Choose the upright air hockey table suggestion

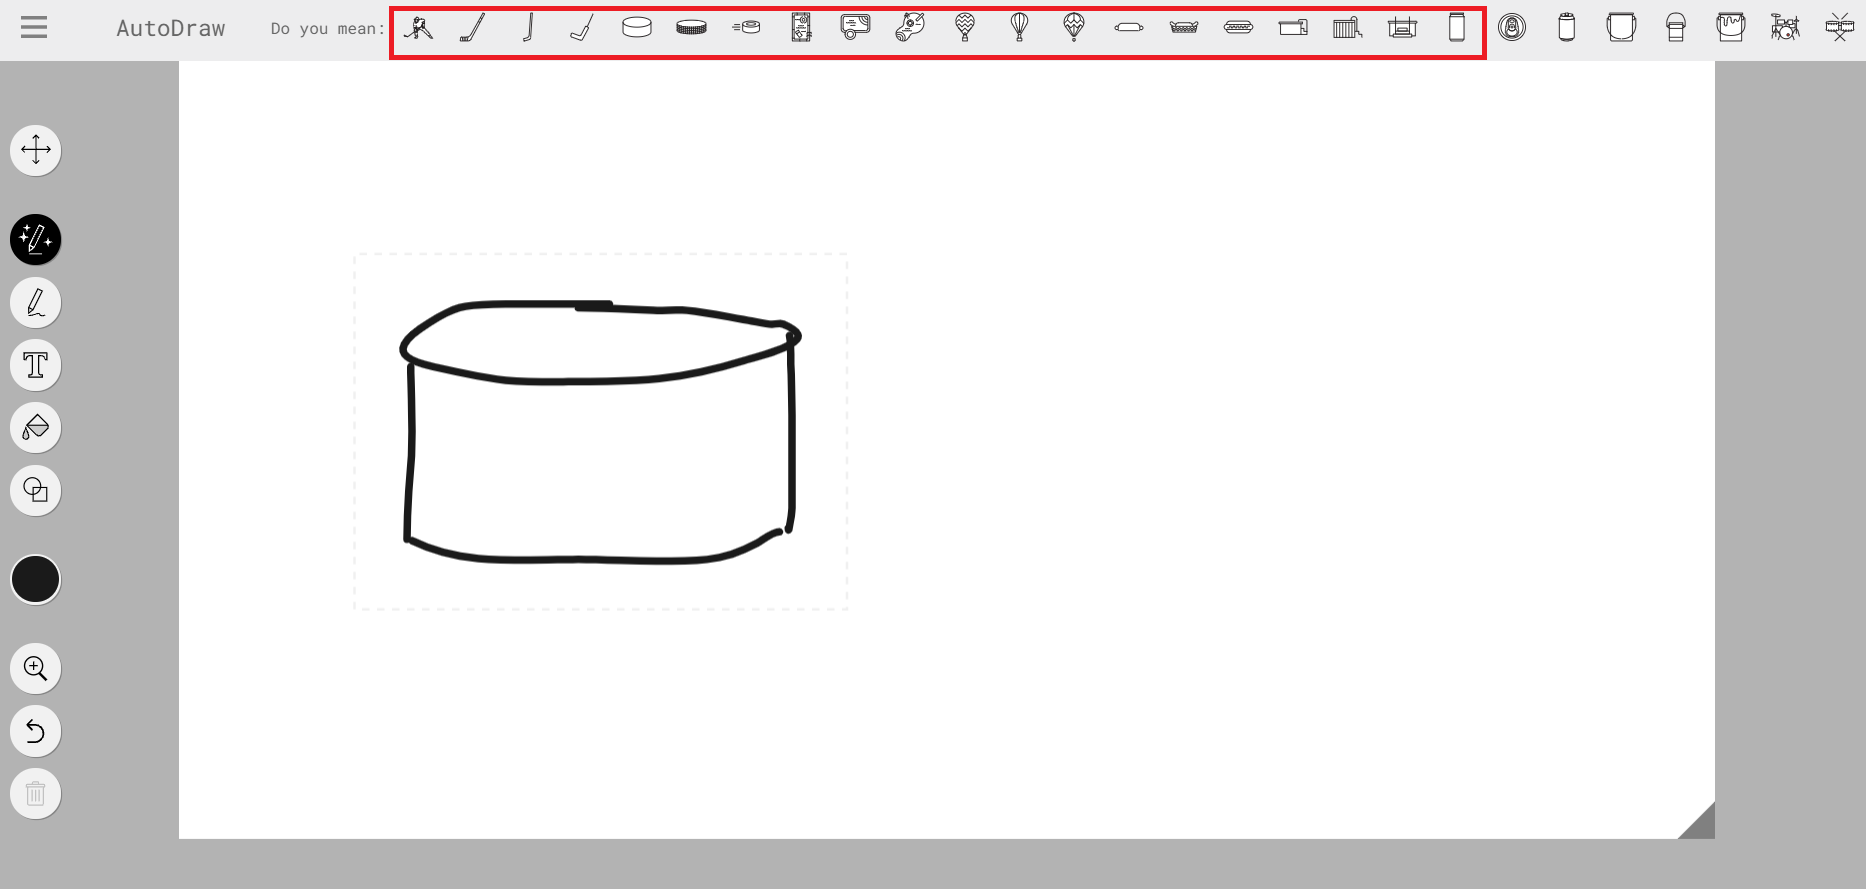[801, 27]
